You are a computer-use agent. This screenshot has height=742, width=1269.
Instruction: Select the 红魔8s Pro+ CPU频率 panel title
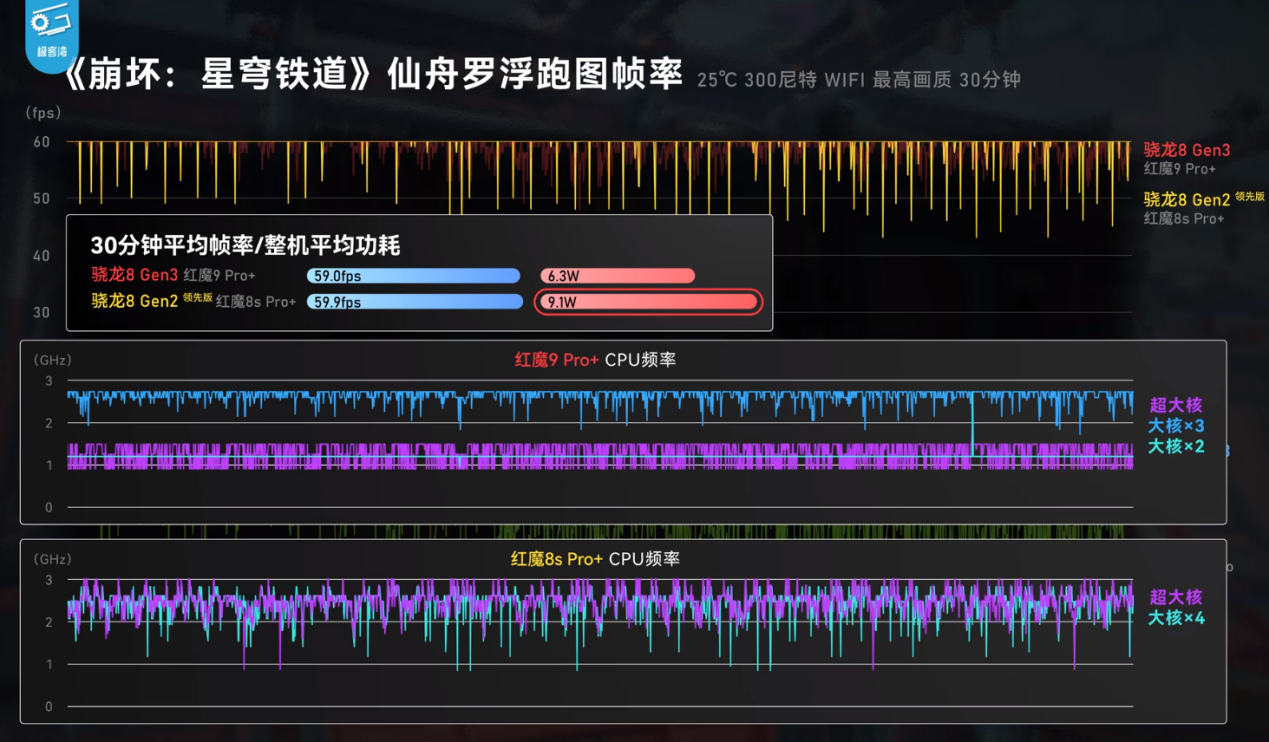pyautogui.click(x=595, y=559)
